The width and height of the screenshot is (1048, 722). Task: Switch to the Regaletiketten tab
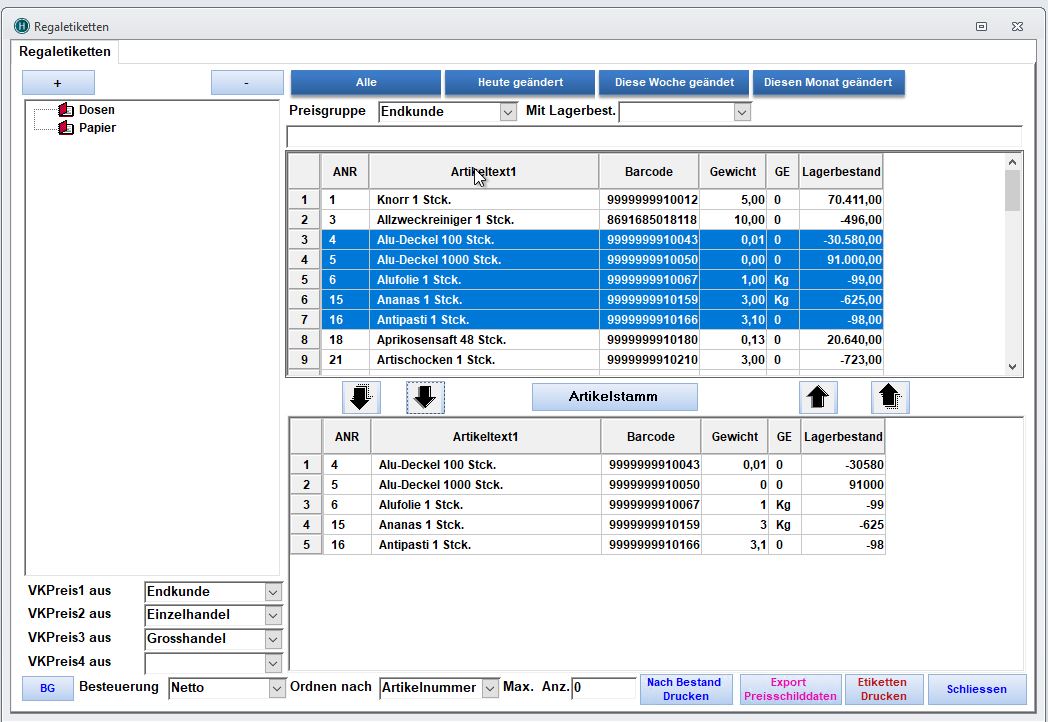pyautogui.click(x=65, y=51)
